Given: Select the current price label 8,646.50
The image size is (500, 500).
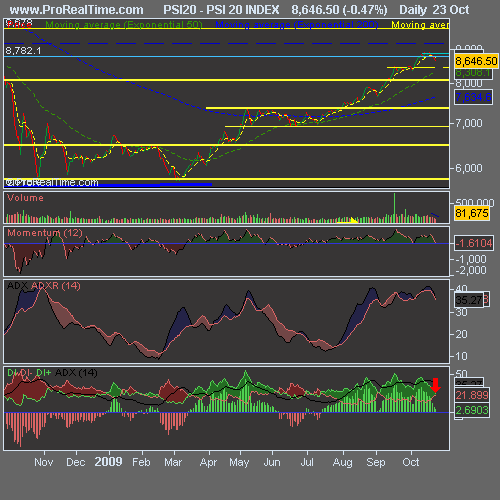Looking at the screenshot, I should pyautogui.click(x=476, y=61).
